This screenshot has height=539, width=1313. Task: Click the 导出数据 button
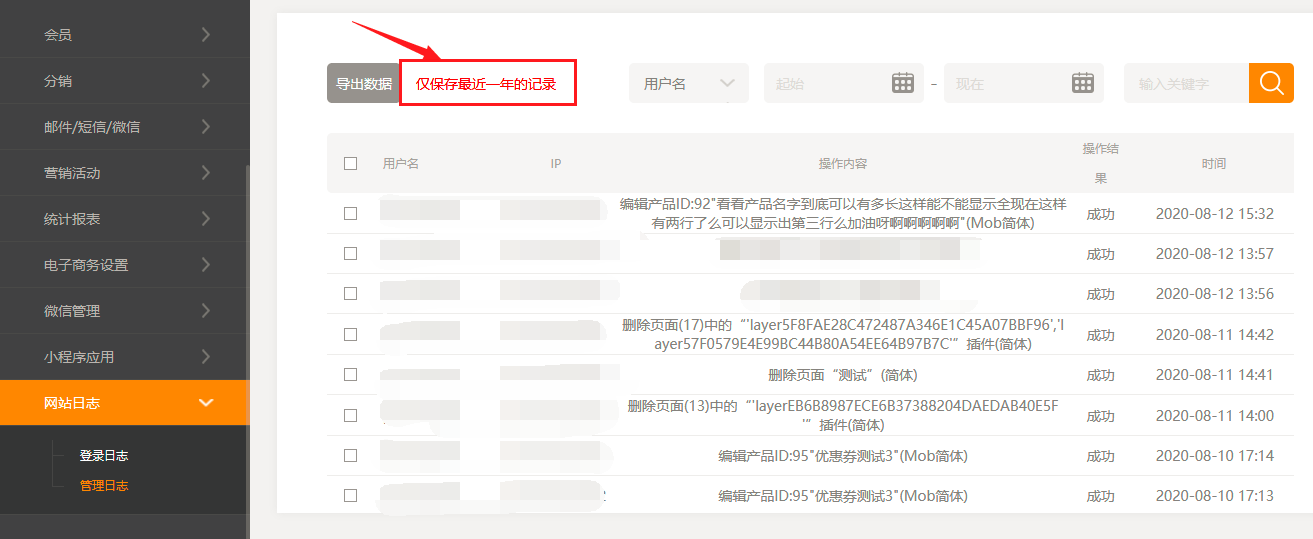point(363,84)
